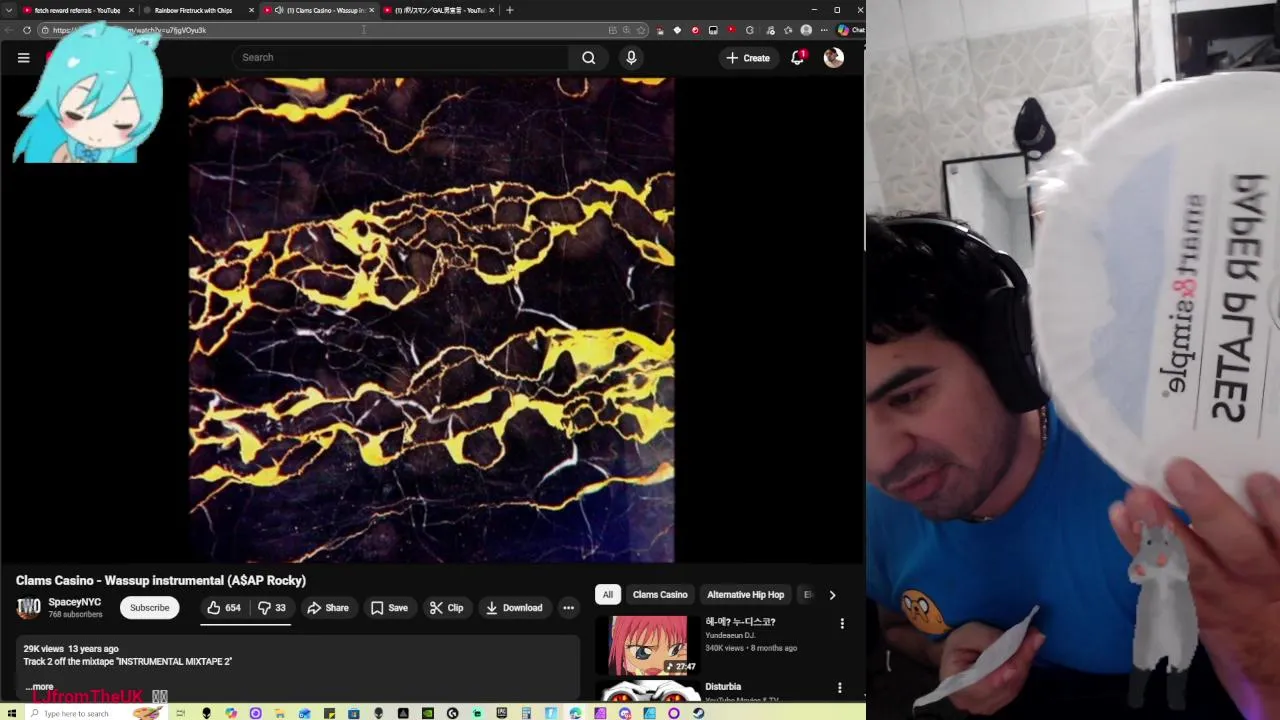Focus the YouTube search field
This screenshot has height=720, width=1280.
(x=400, y=57)
